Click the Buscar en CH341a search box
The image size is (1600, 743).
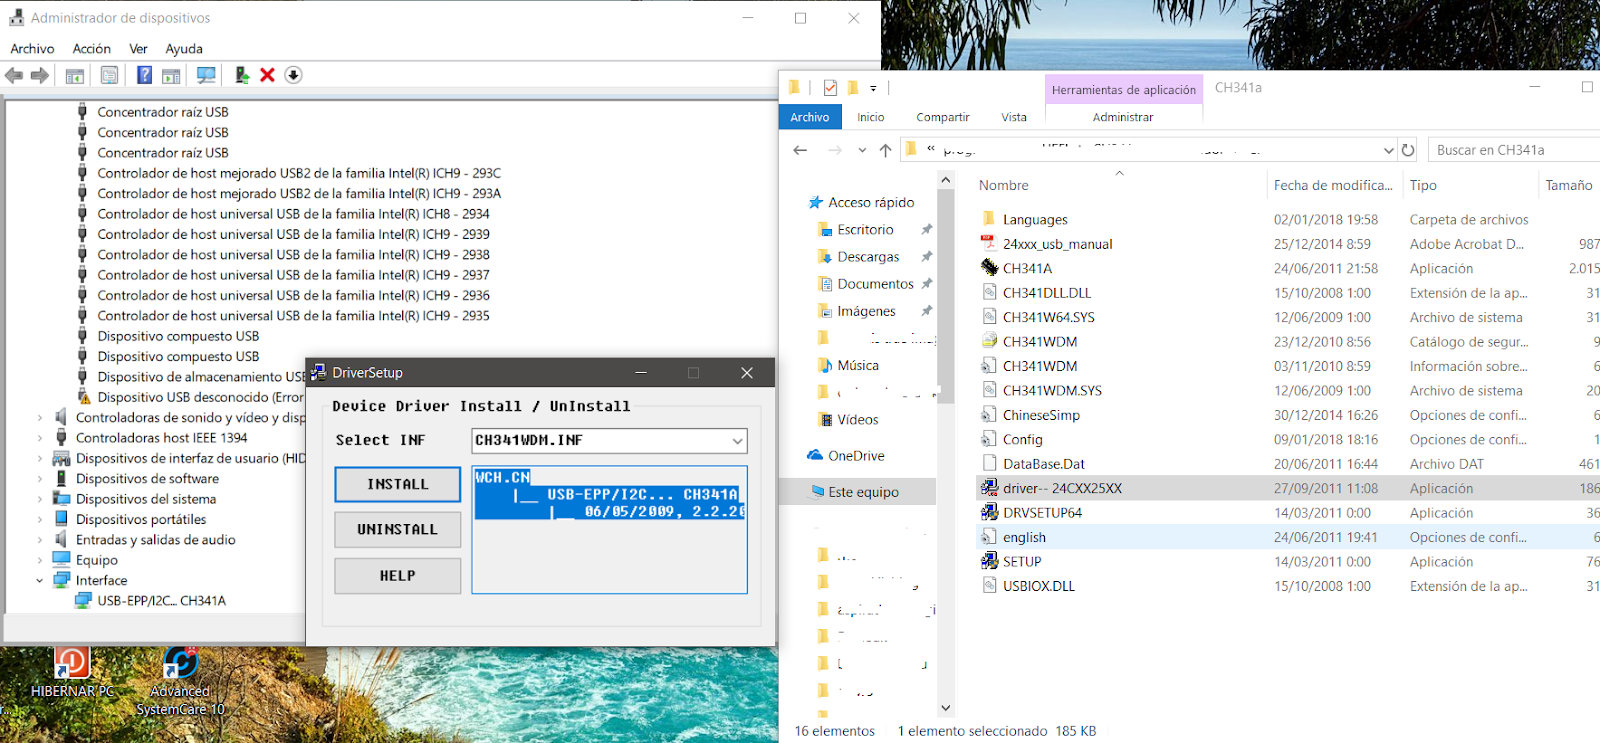[1514, 150]
